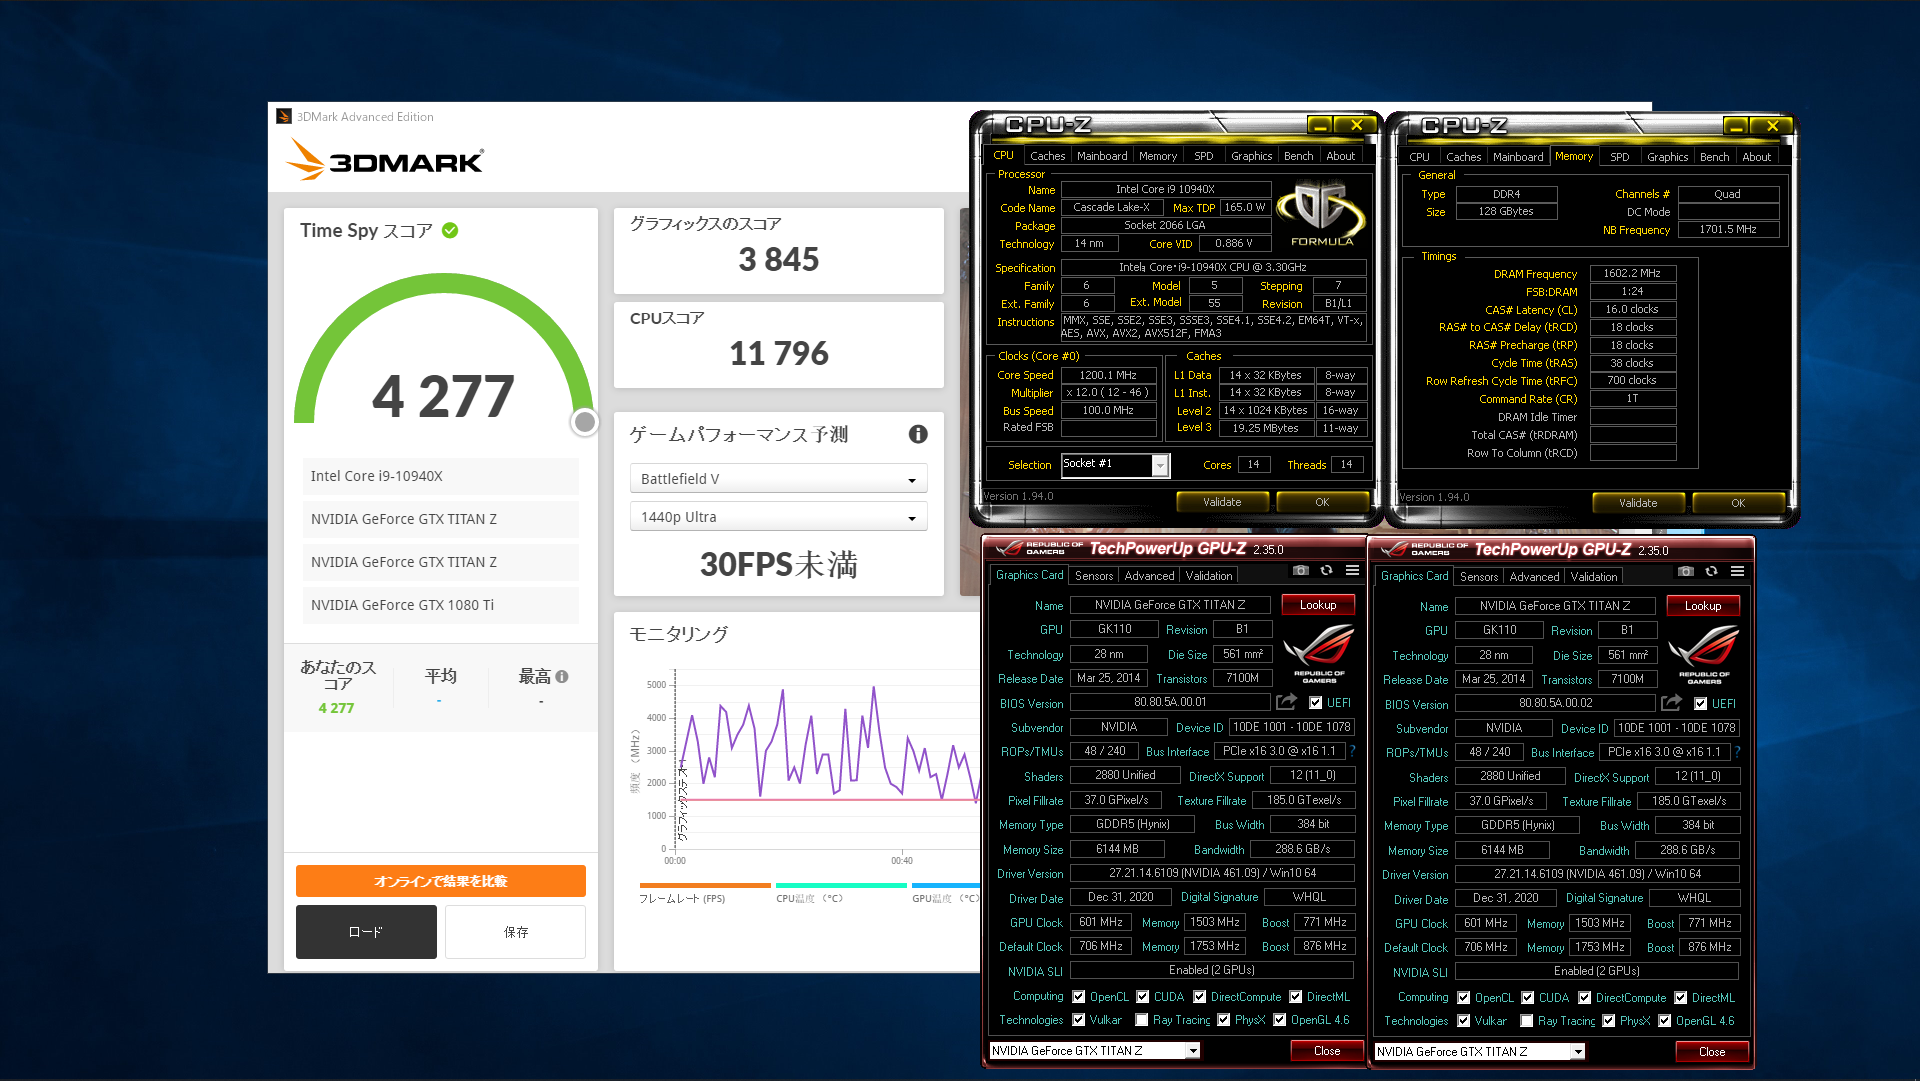This screenshot has width=1920, height=1081.
Task: Click BIOS export share icon in left GPU-Z
Action: tap(1286, 702)
